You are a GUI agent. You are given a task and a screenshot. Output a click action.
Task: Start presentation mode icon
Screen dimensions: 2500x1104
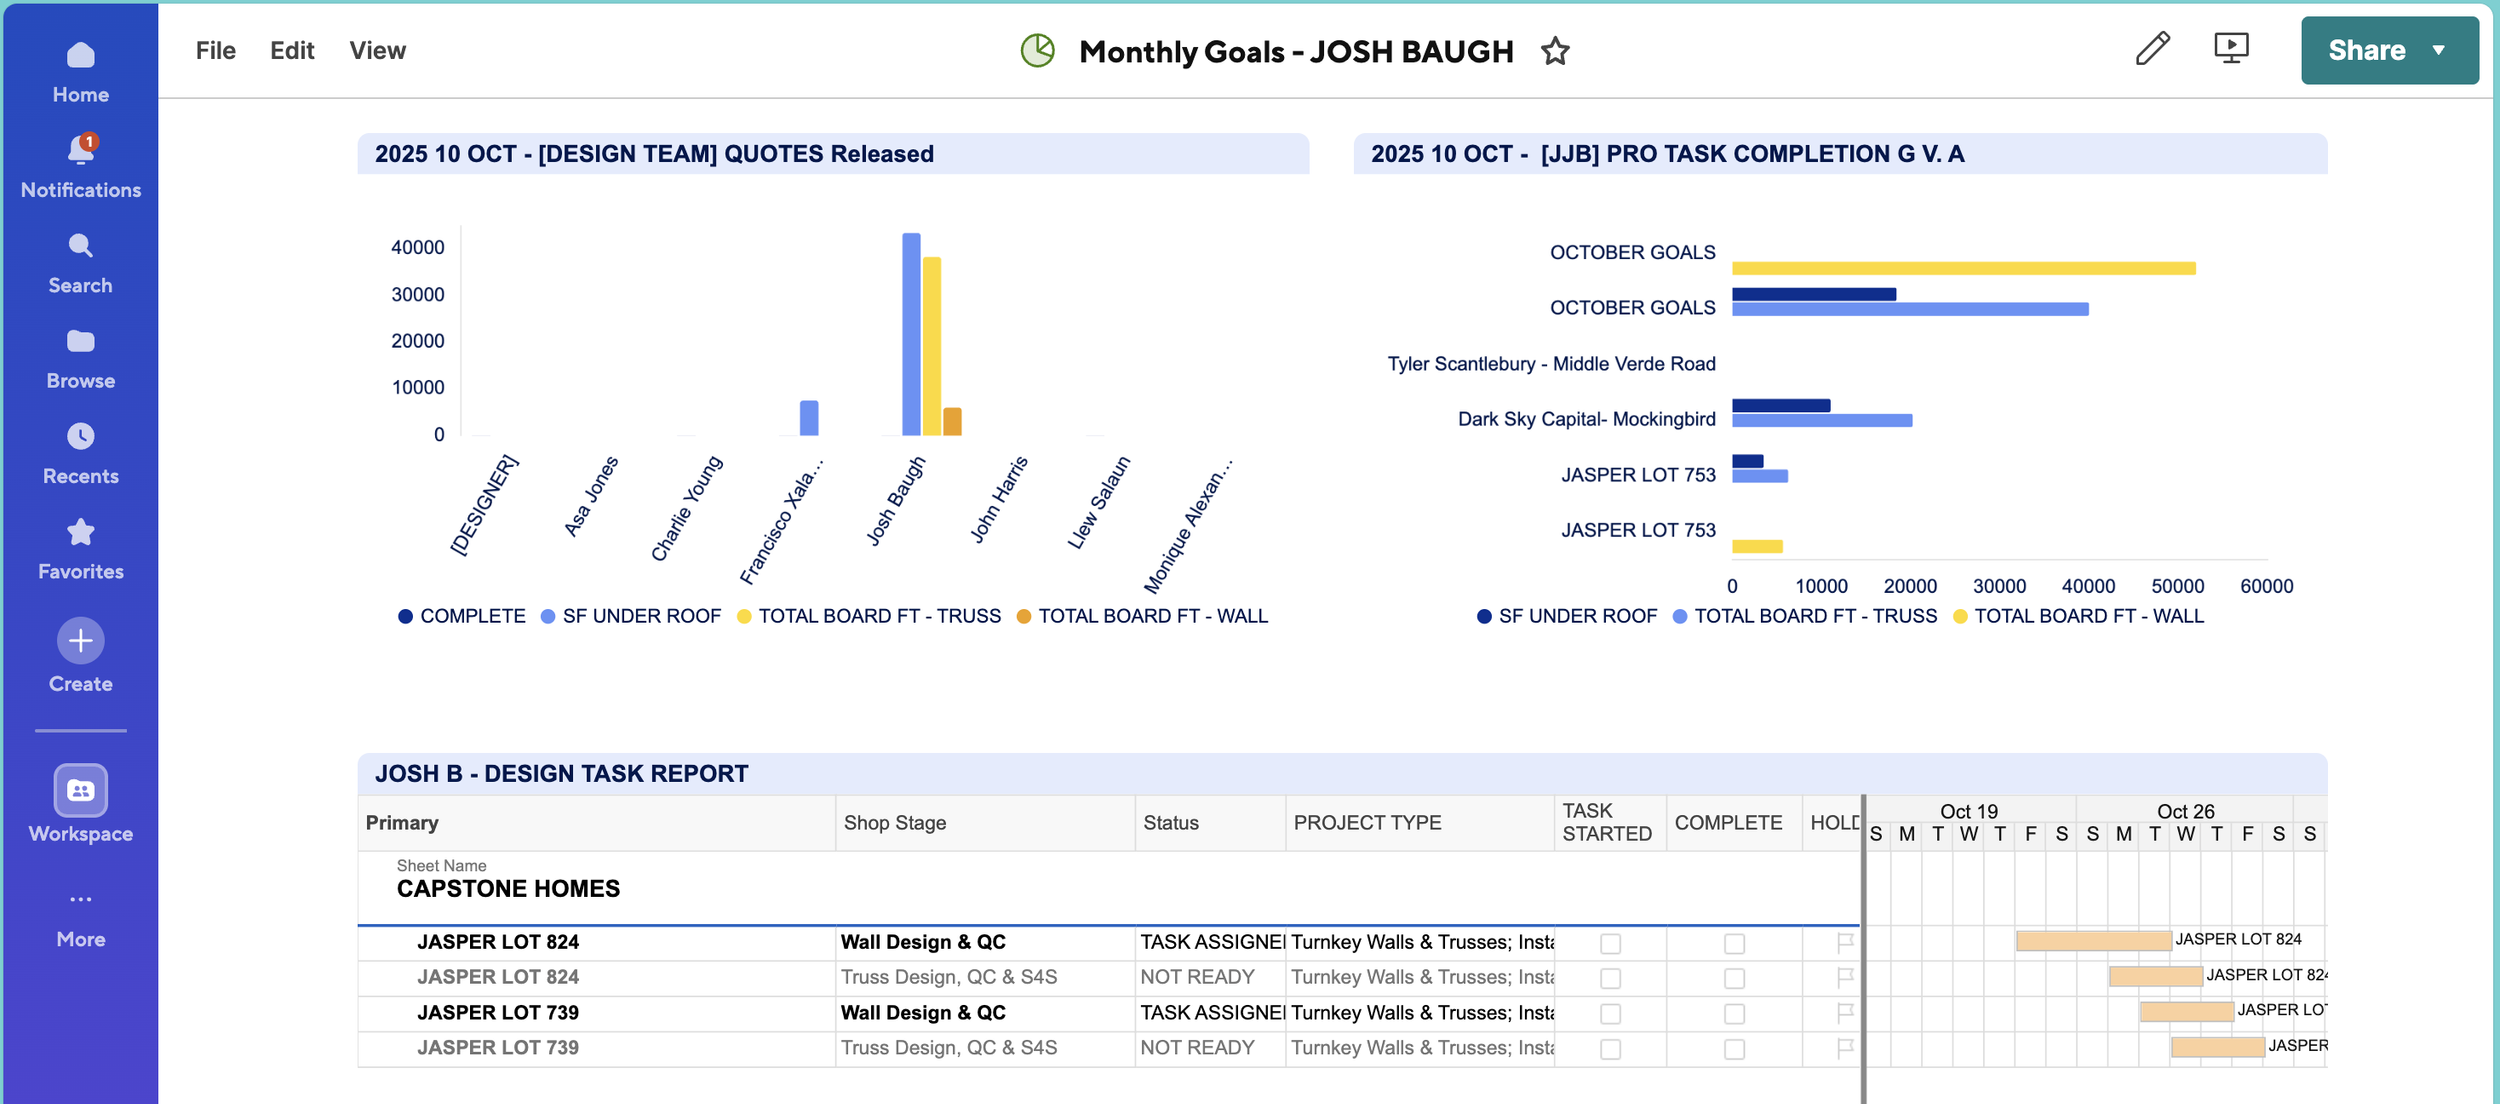[x=2231, y=49]
